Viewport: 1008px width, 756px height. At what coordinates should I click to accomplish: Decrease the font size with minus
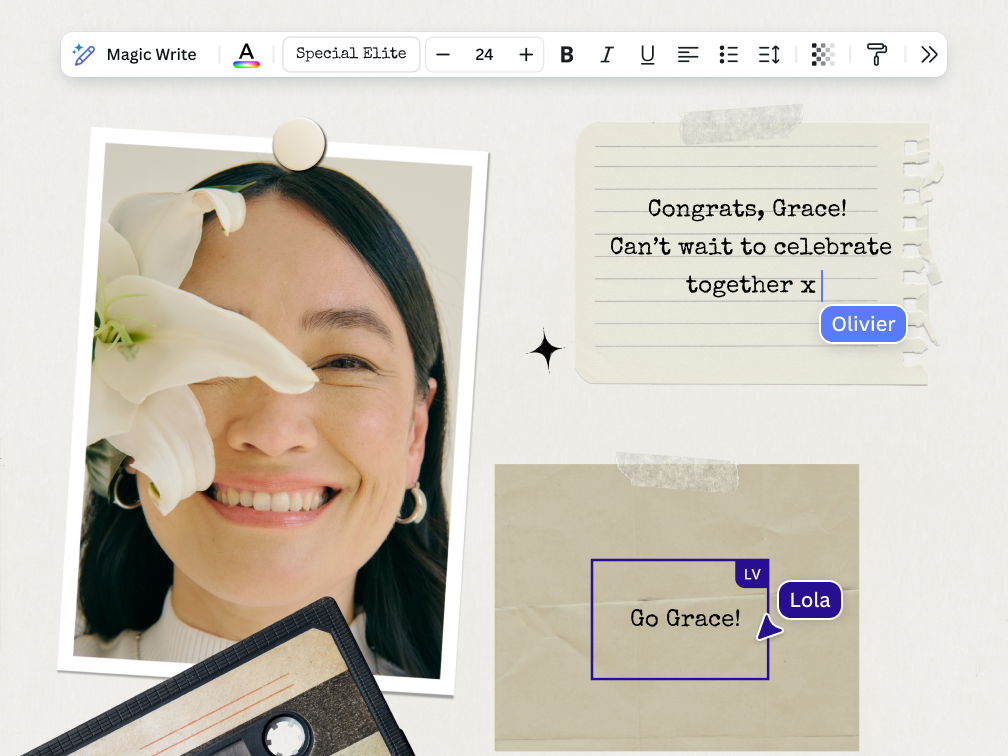(x=443, y=54)
